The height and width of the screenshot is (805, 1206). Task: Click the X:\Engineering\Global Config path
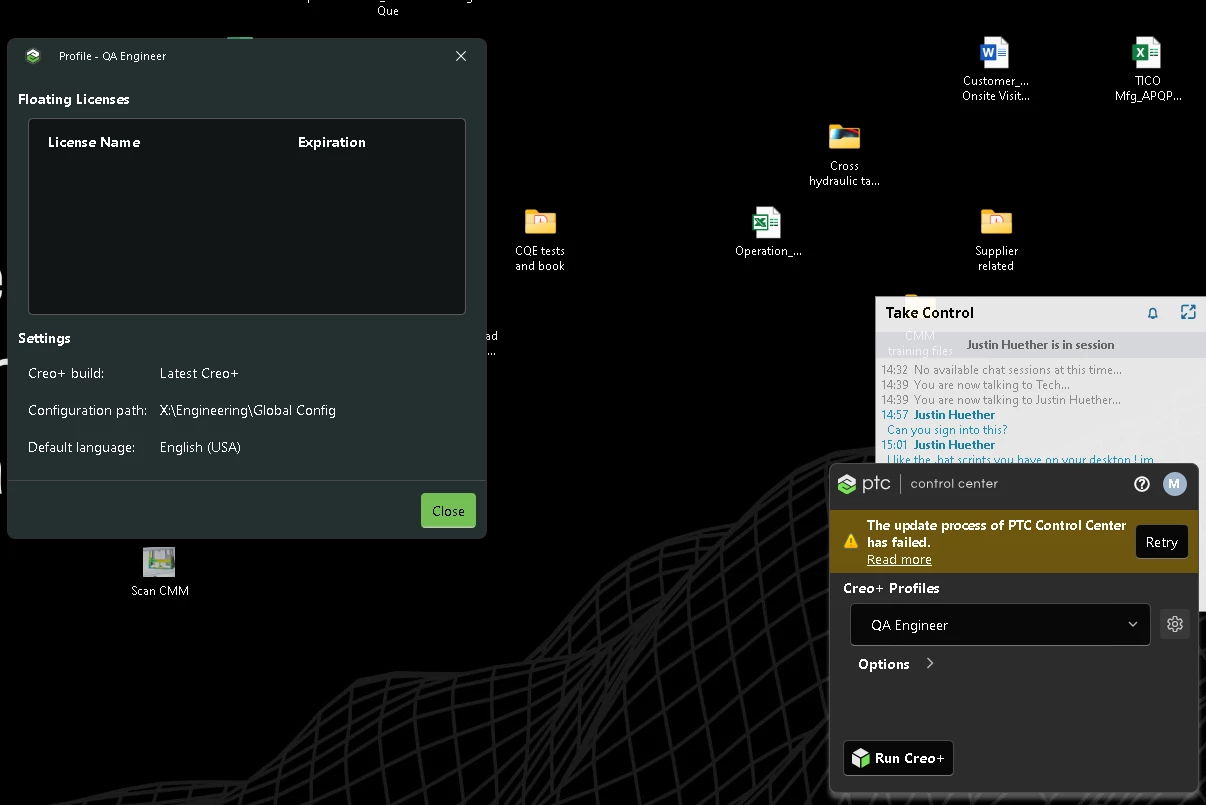(248, 410)
